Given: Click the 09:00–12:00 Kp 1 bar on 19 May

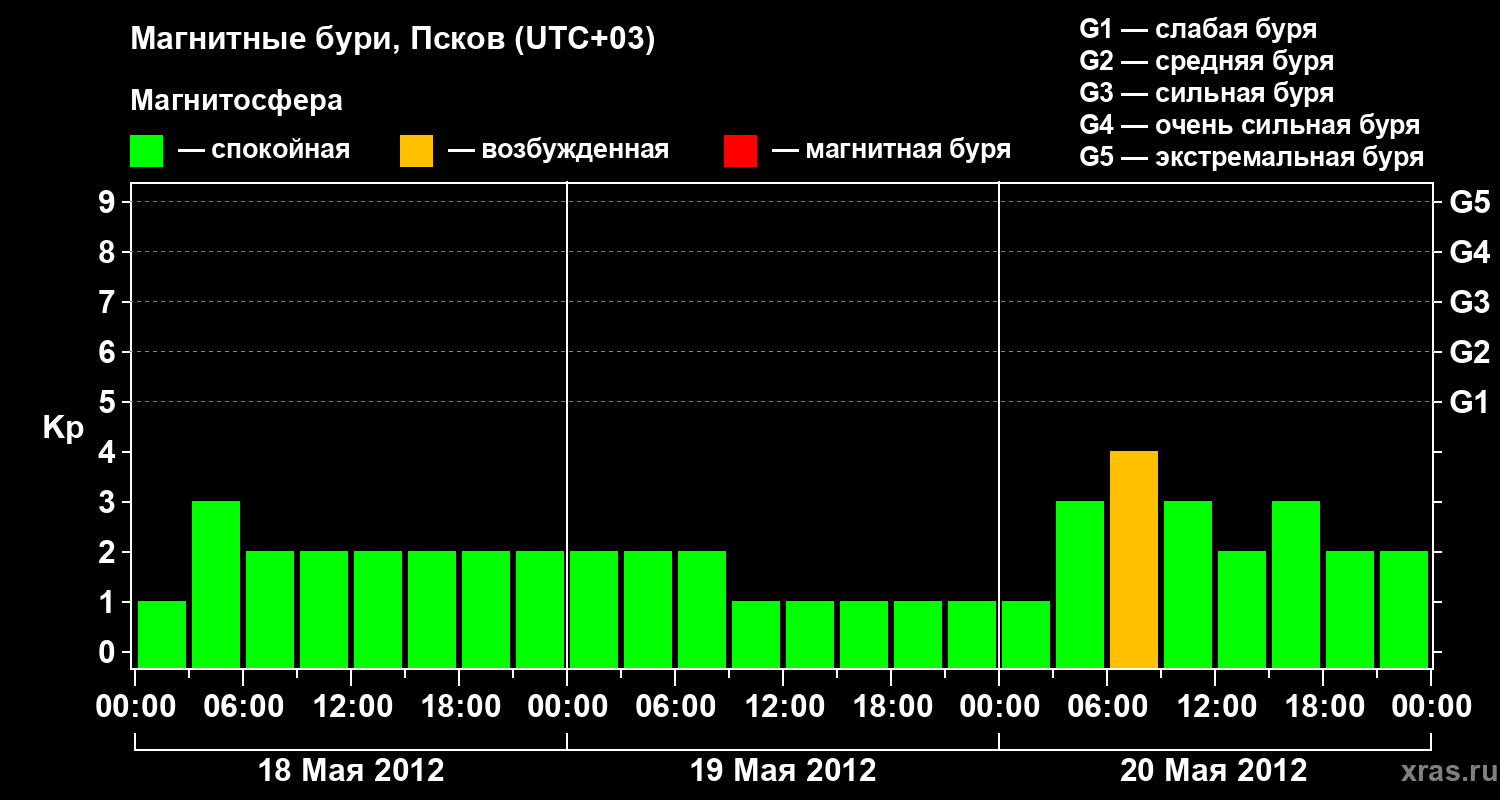Looking at the screenshot, I should pyautogui.click(x=756, y=634).
